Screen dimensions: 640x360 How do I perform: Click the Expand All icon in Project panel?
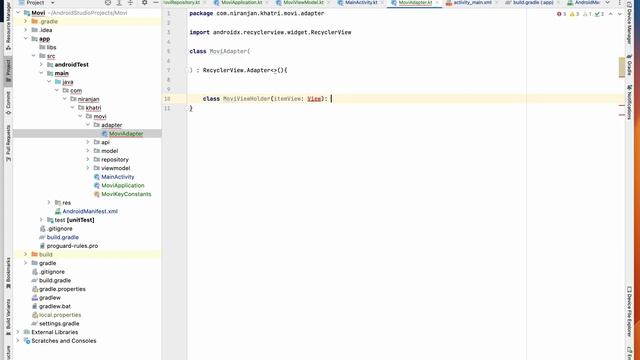[119, 2]
